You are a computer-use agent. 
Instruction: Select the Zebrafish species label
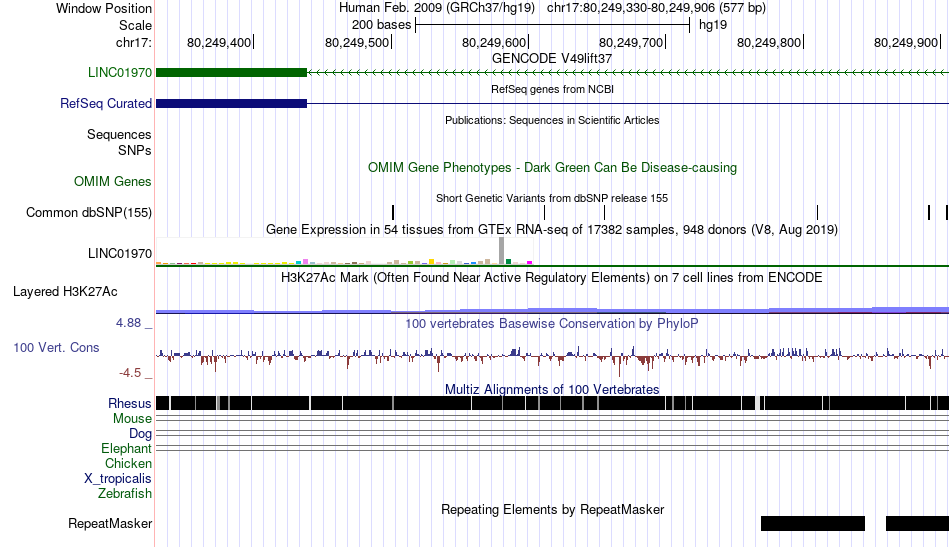(x=125, y=494)
